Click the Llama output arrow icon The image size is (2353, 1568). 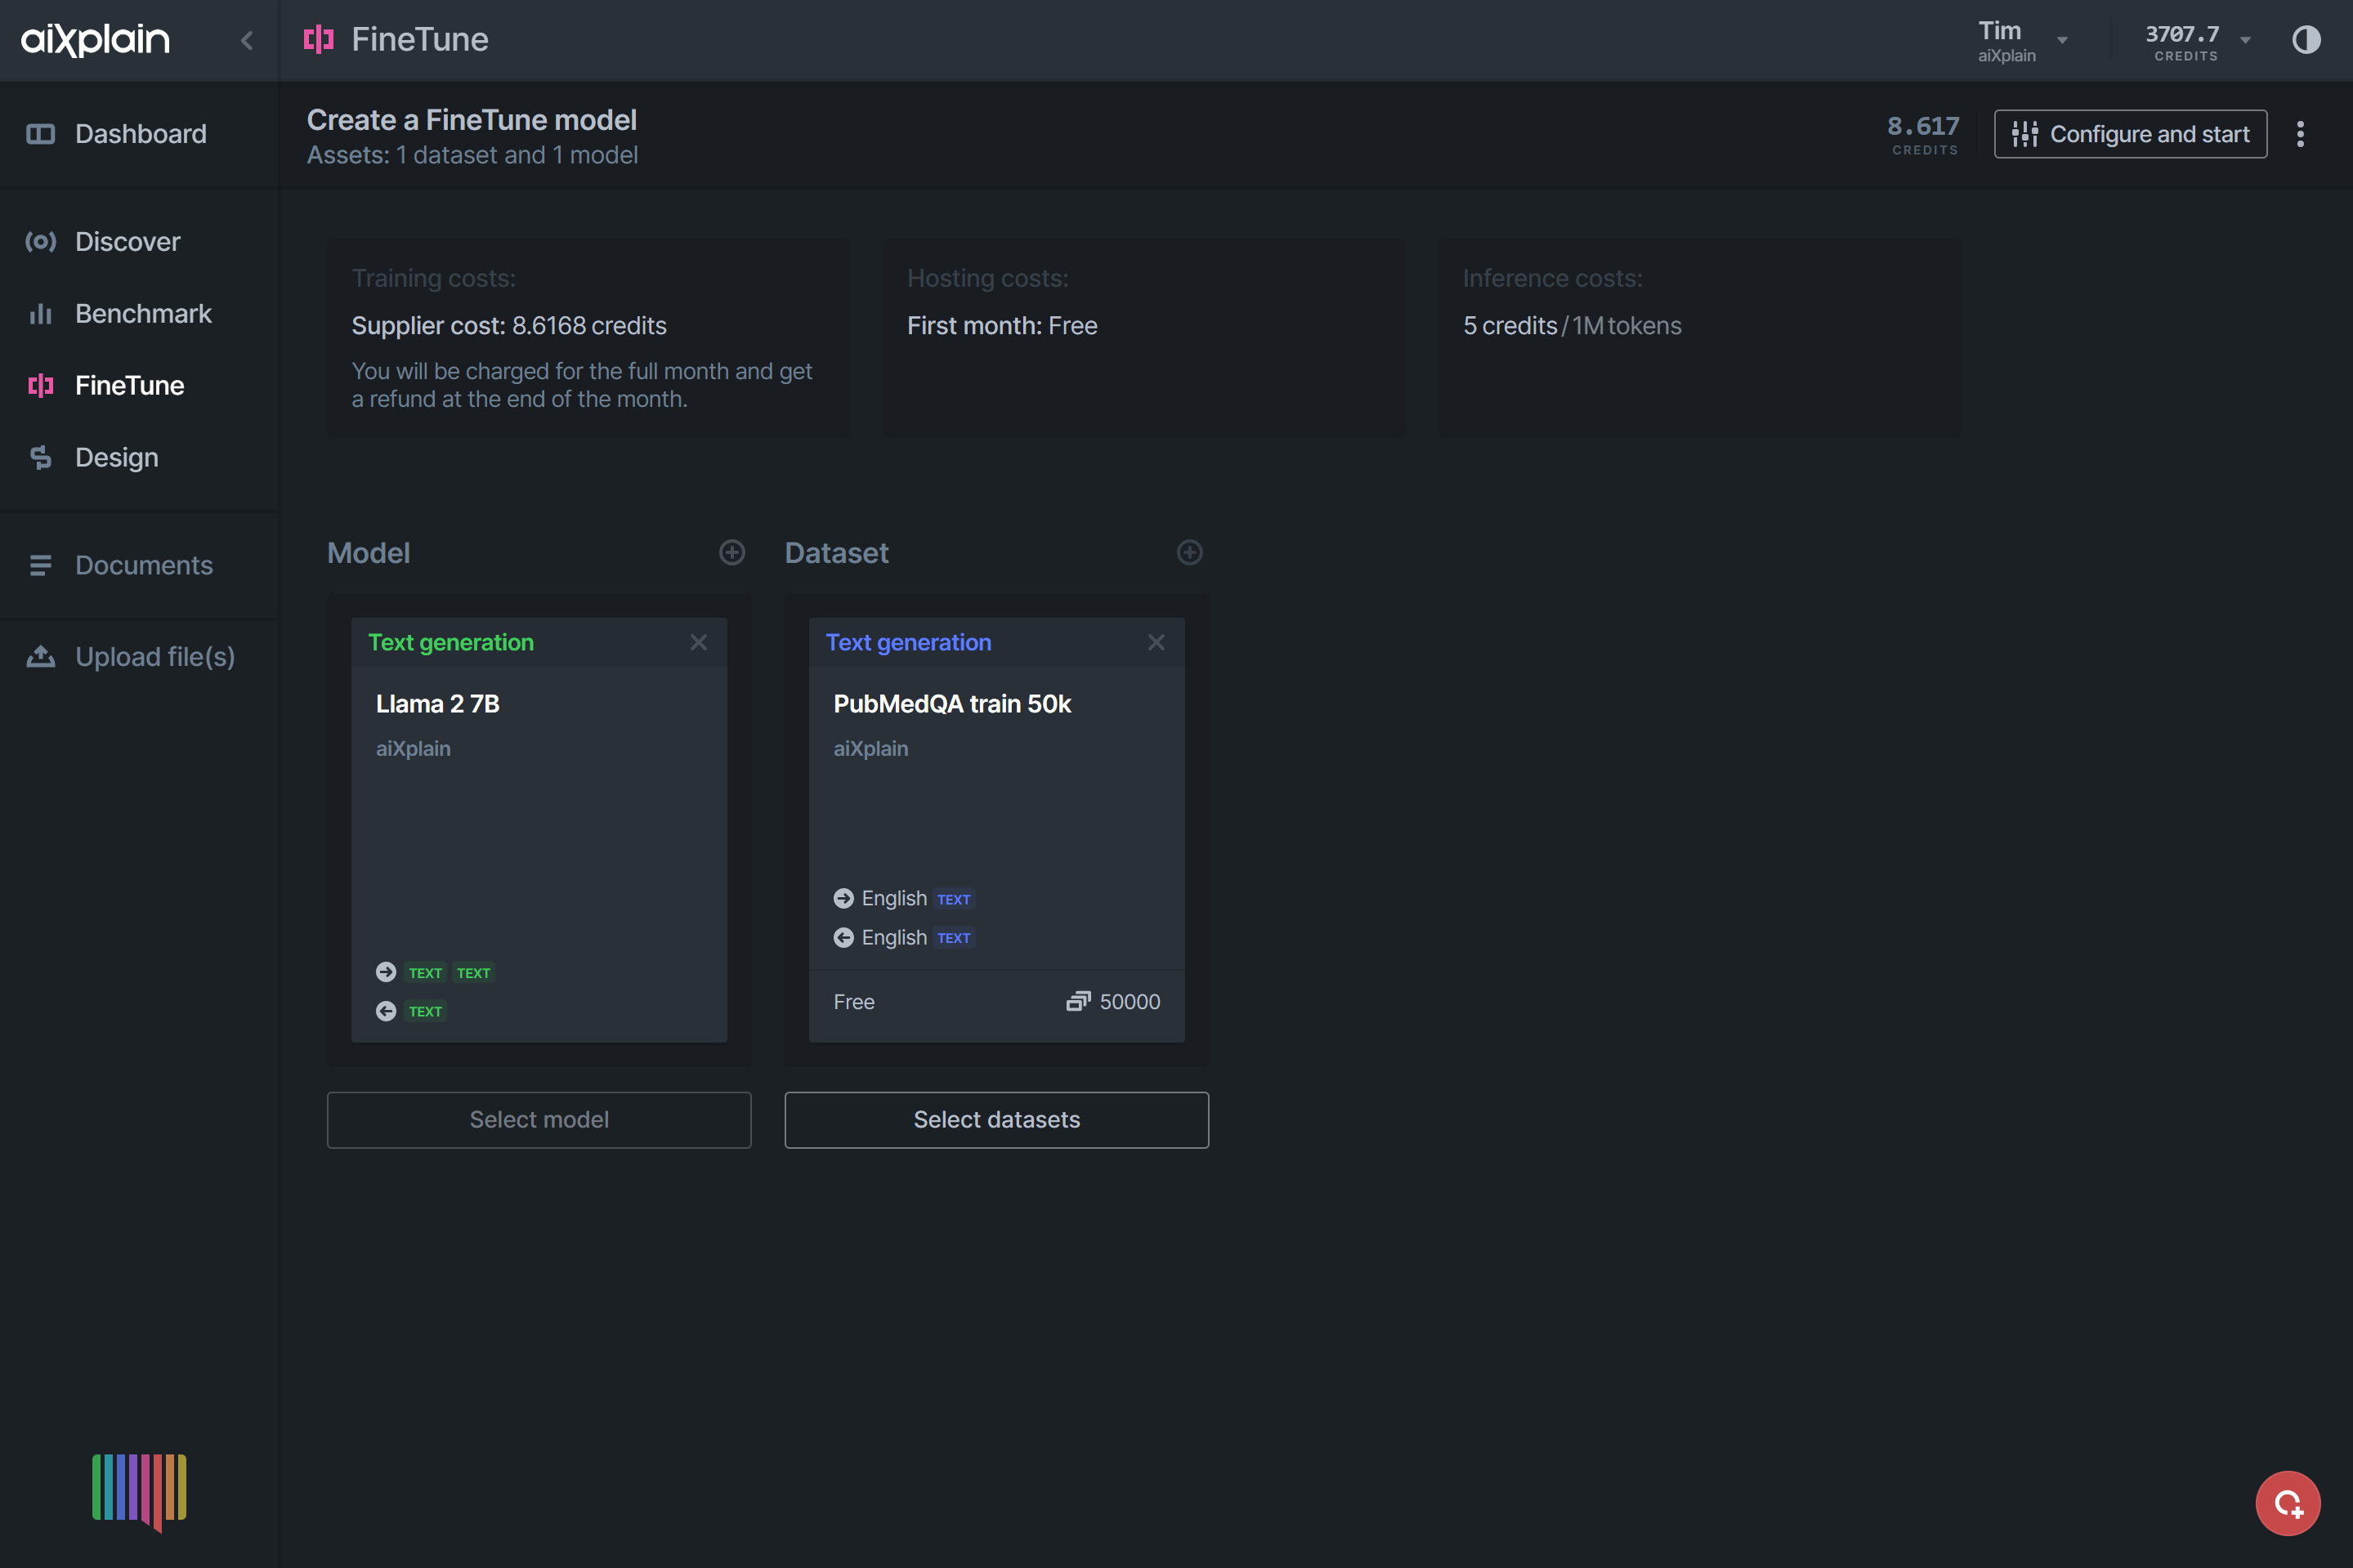click(386, 1011)
